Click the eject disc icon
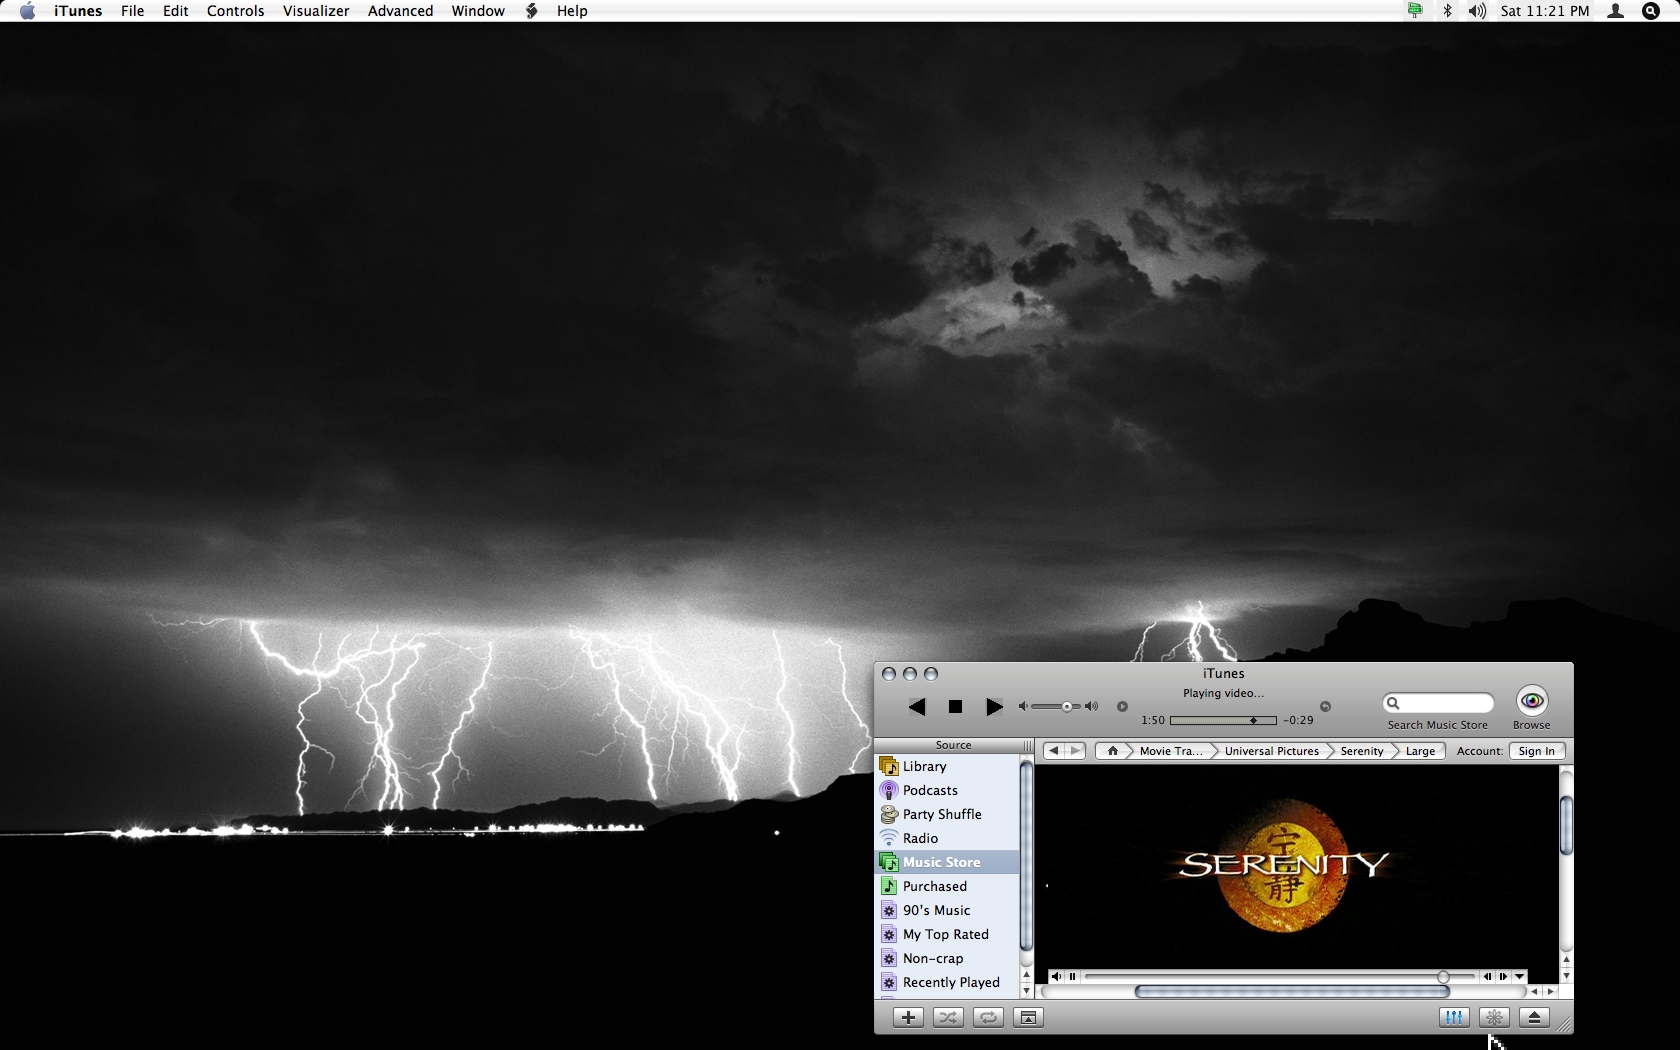This screenshot has height=1050, width=1680. tap(1534, 1017)
